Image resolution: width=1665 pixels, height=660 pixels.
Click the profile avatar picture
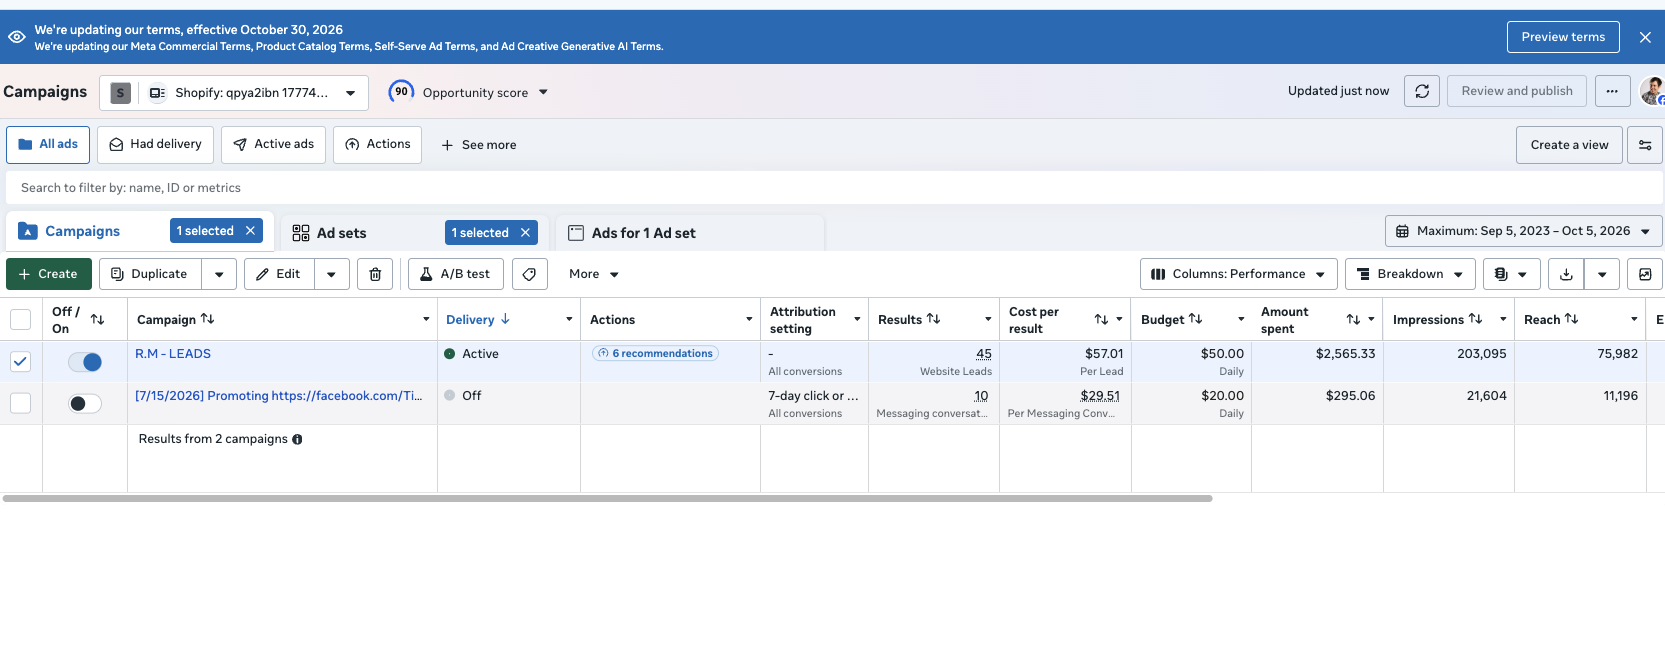[x=1652, y=91]
